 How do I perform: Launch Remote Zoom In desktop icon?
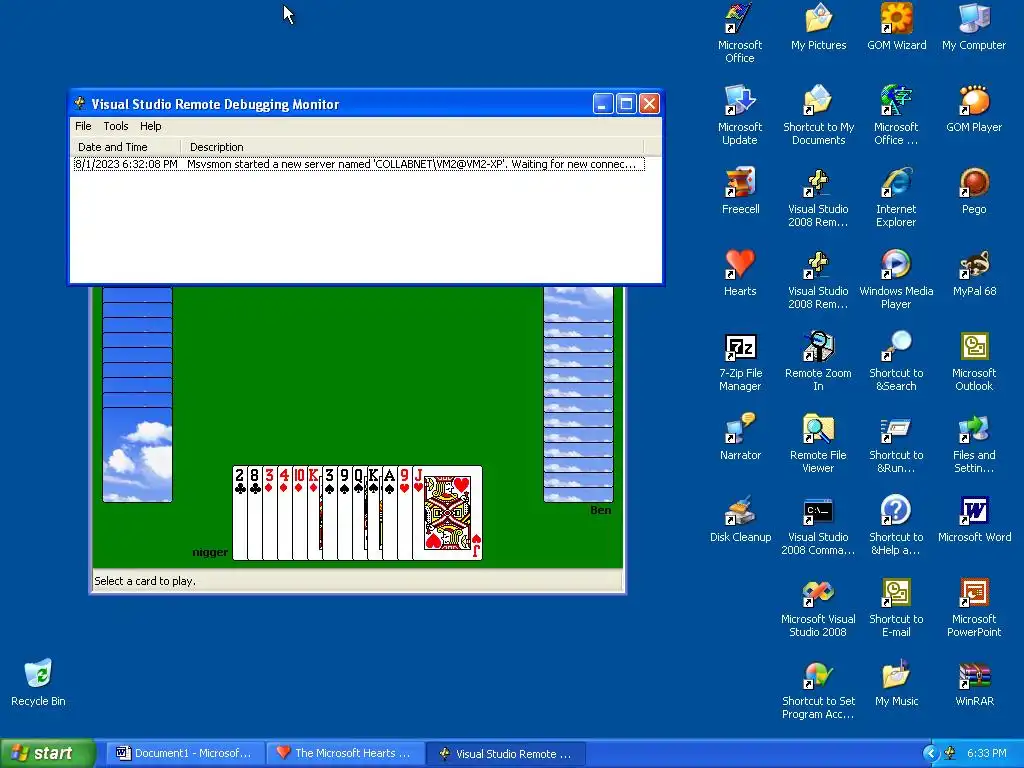click(x=818, y=361)
